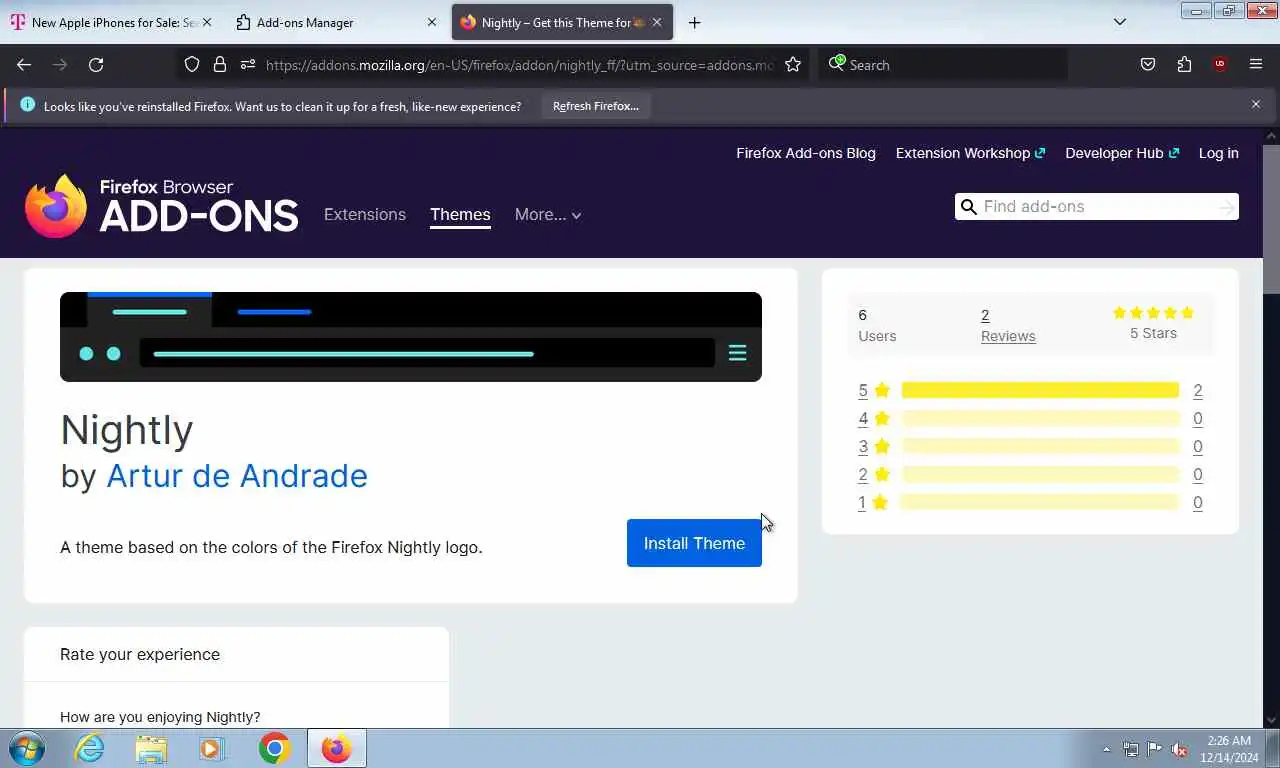Click count 2 beside five-star bar
The width and height of the screenshot is (1280, 768).
click(1197, 390)
